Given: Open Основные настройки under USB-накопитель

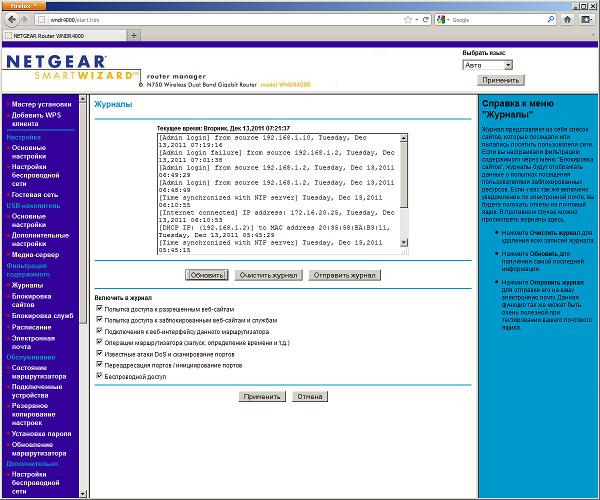Looking at the screenshot, I should pos(29,220).
